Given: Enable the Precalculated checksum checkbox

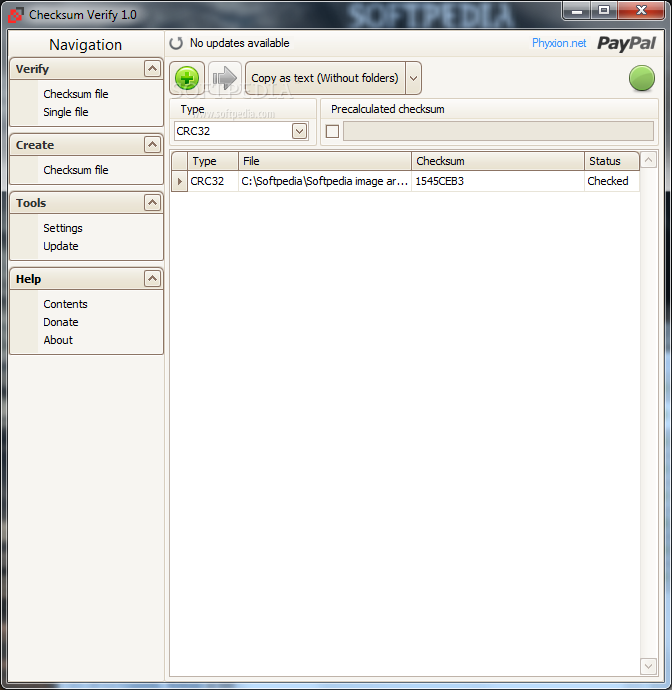Looking at the screenshot, I should tap(332, 131).
